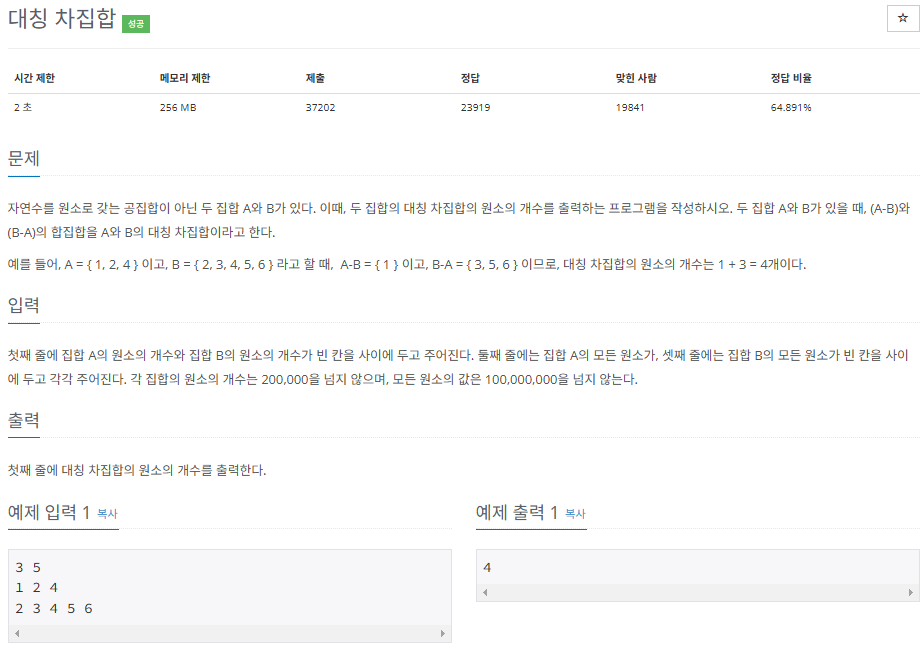This screenshot has width=923, height=650.
Task: Click the 메모리 제한 column header
Action: (185, 78)
